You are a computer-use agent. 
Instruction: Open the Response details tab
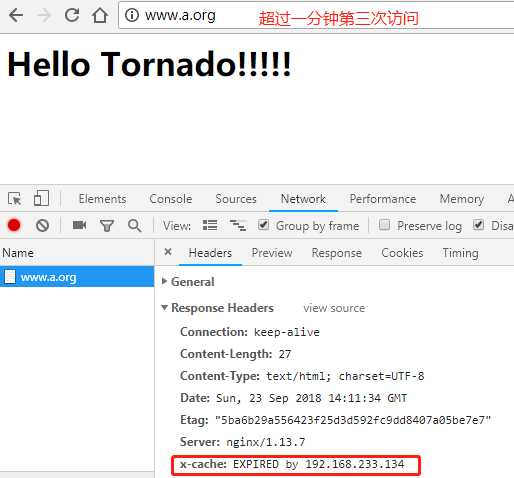tap(337, 253)
